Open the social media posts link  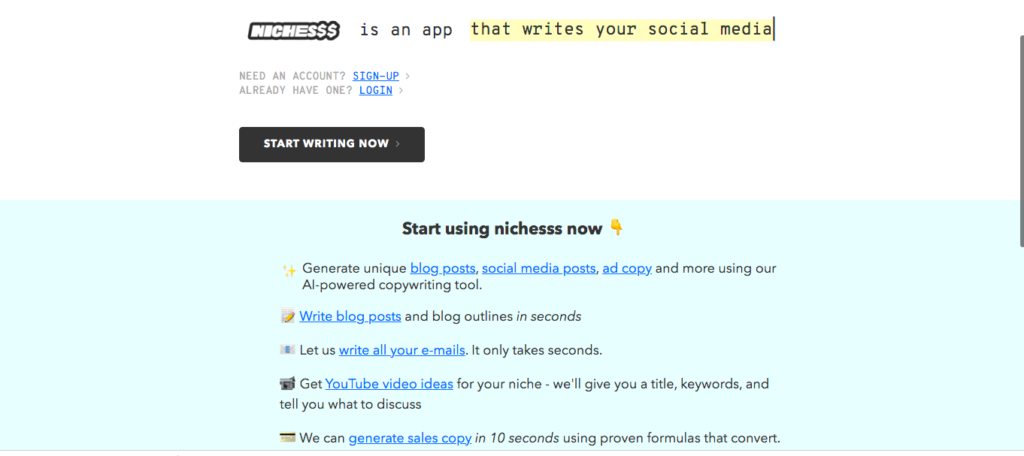point(539,269)
